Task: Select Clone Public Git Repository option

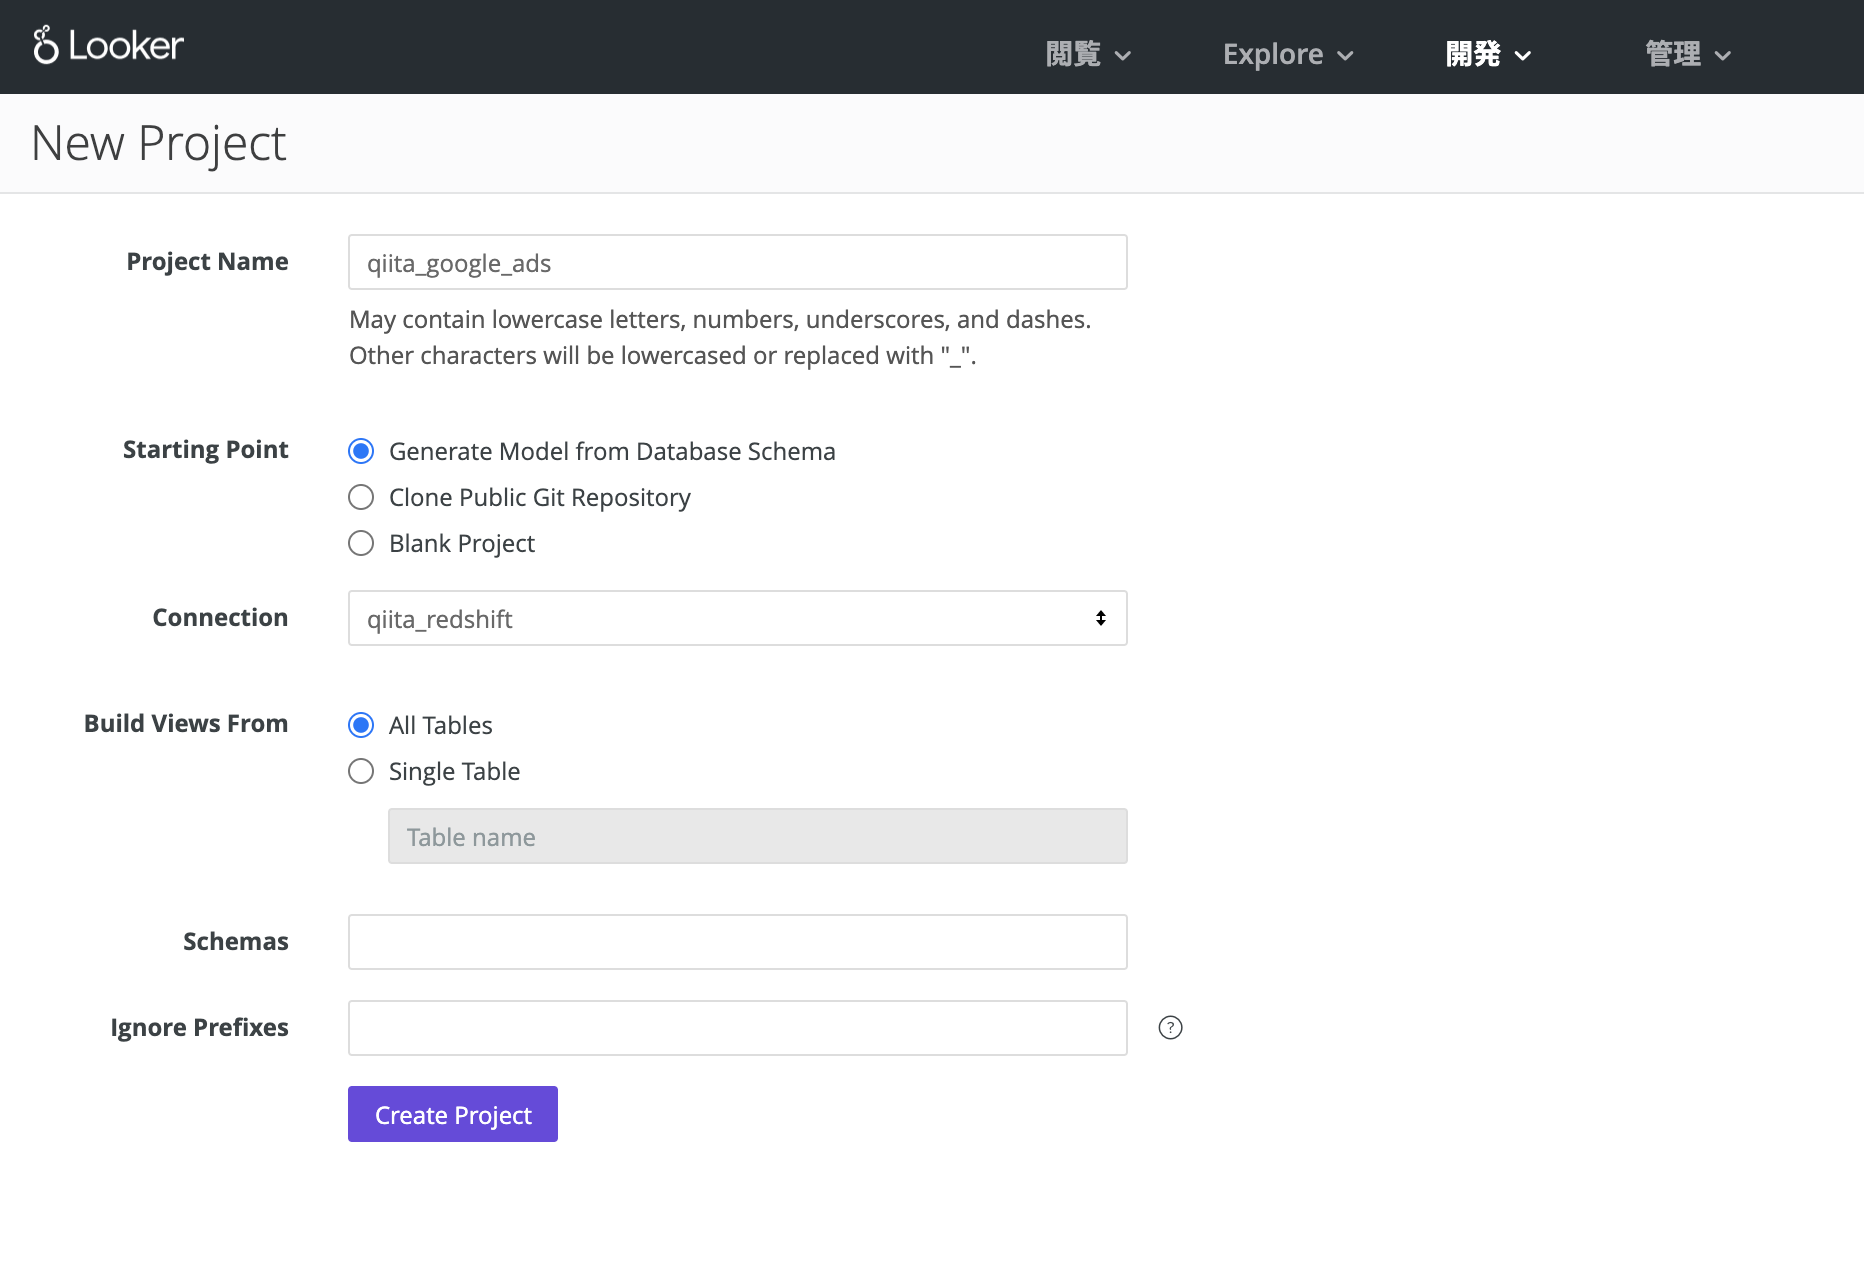Action: coord(361,497)
